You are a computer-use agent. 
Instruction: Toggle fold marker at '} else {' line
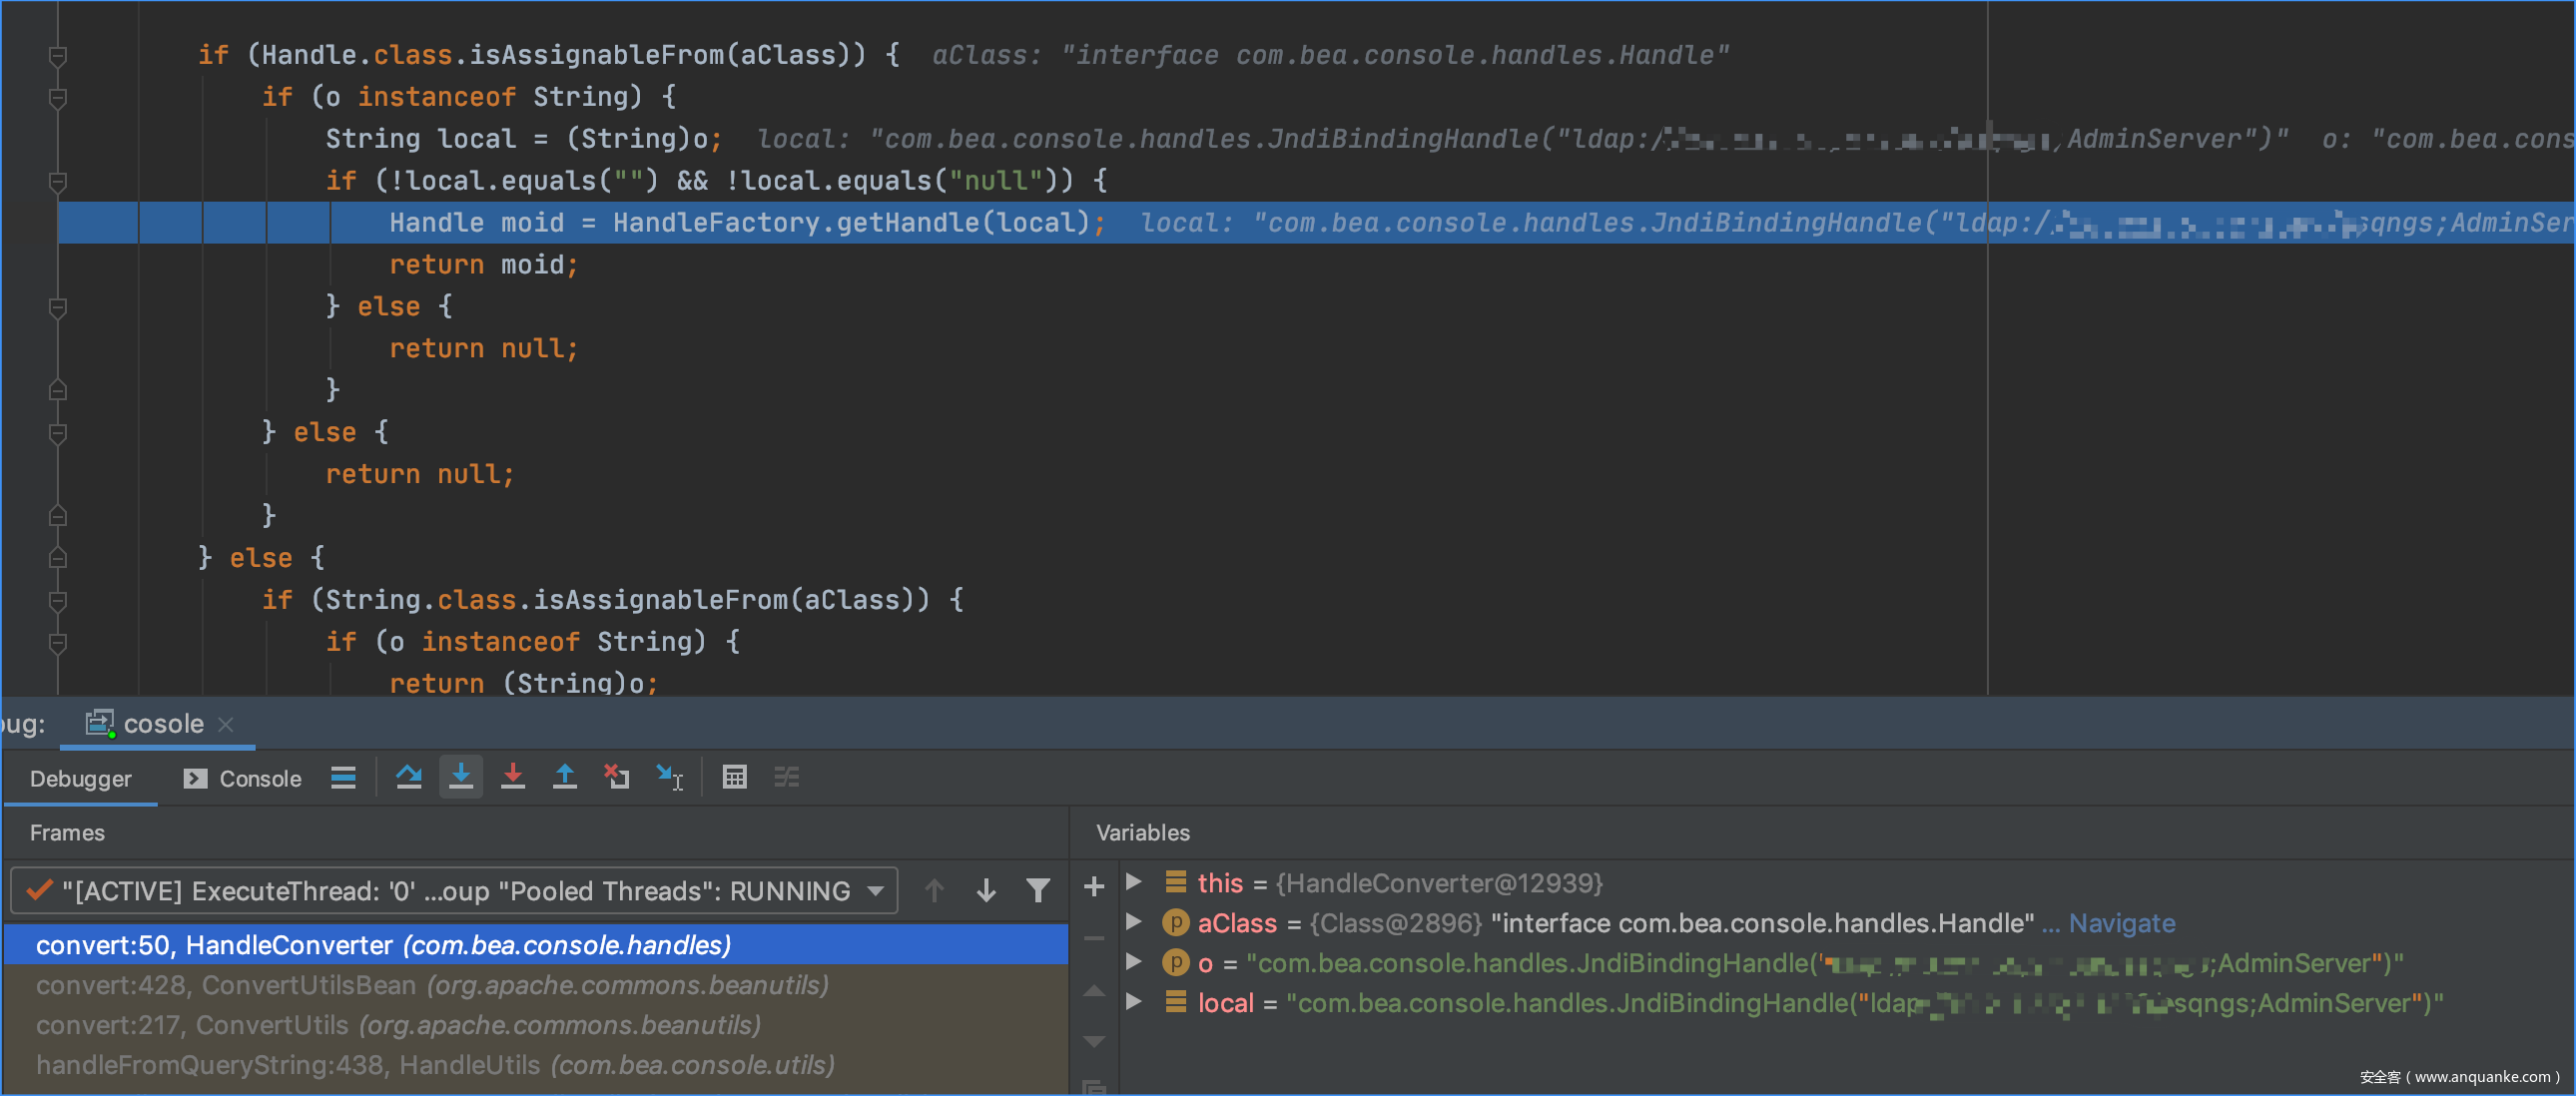(58, 307)
